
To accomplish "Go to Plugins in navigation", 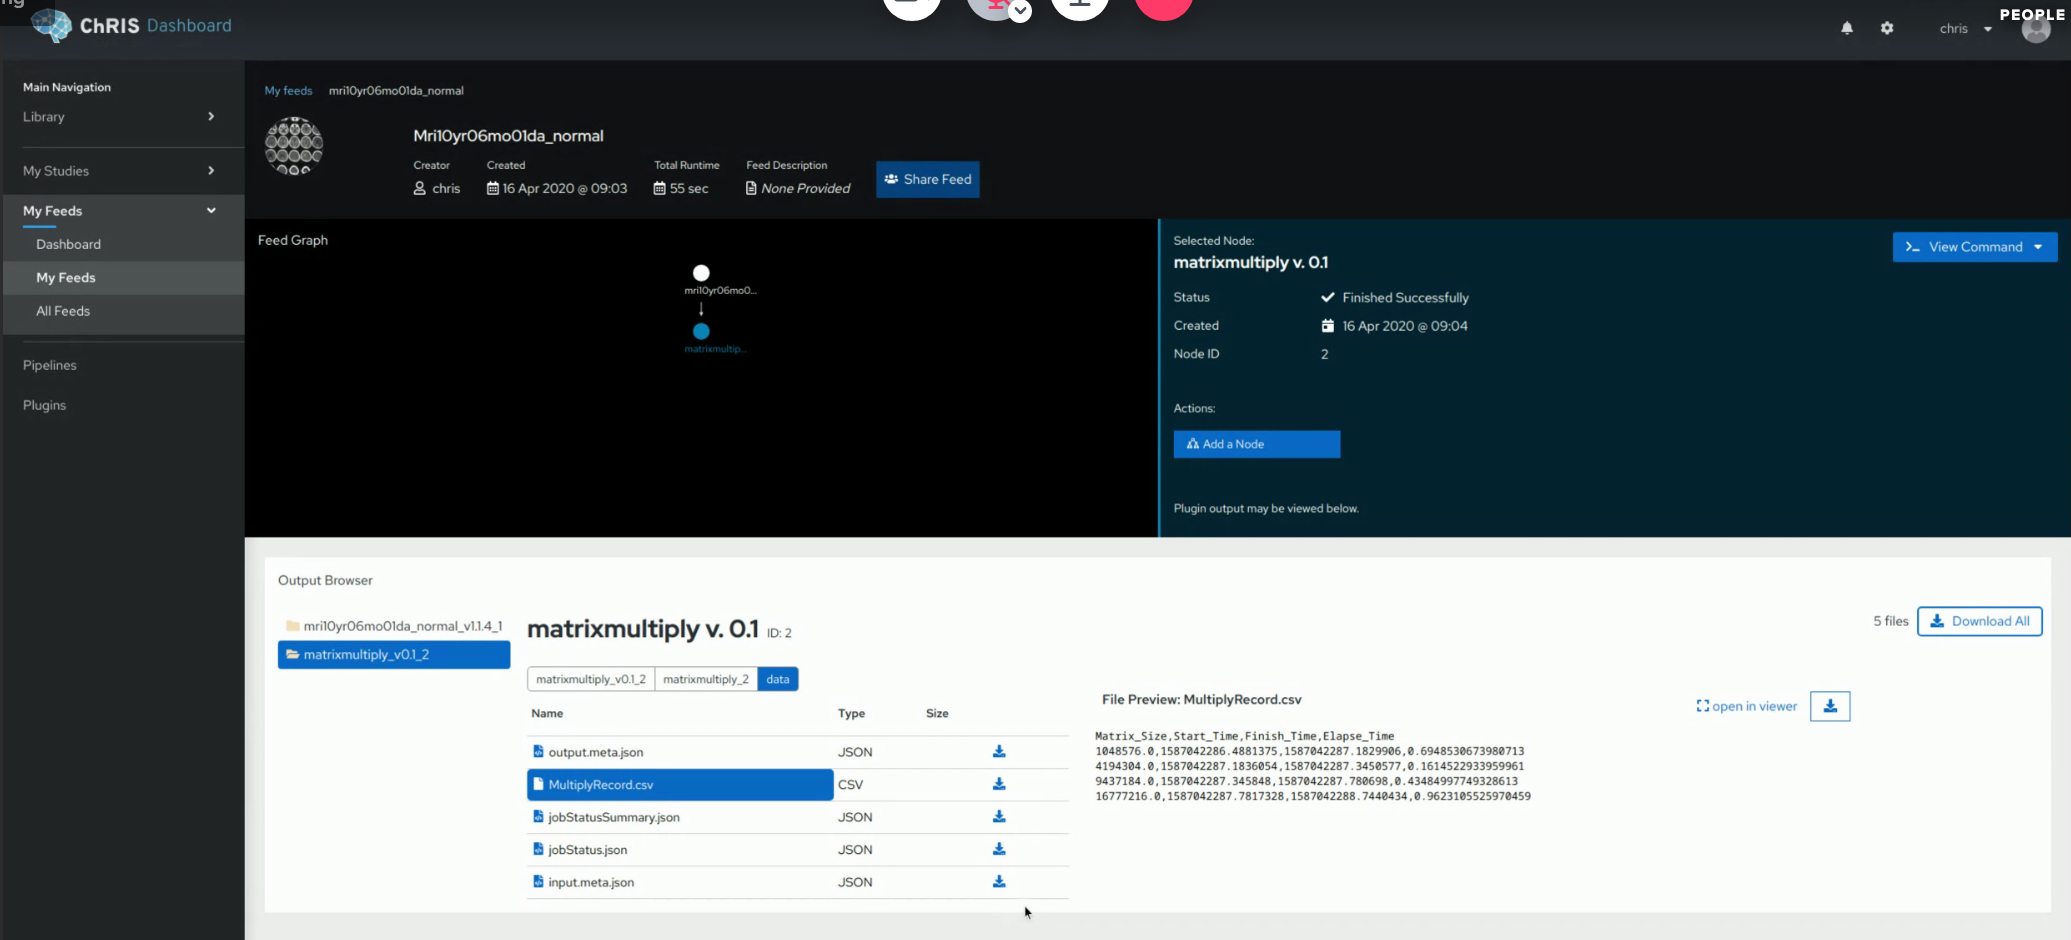I will [45, 405].
